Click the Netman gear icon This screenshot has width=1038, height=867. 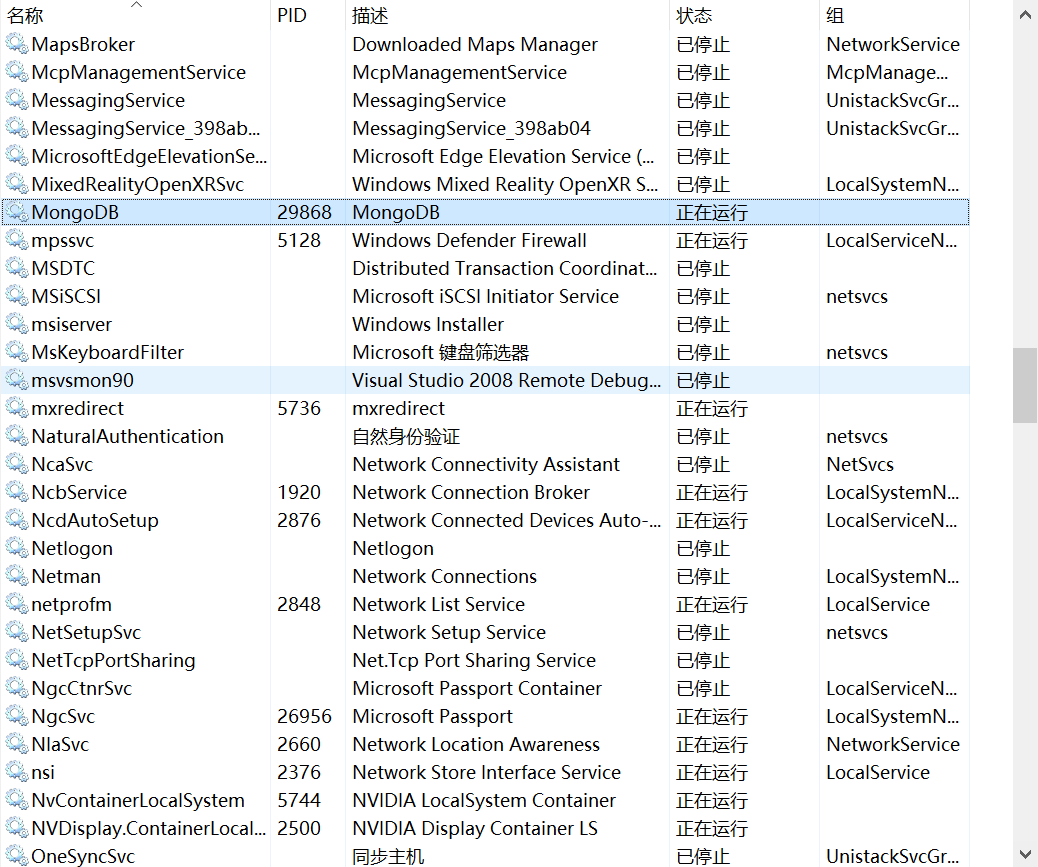17,576
